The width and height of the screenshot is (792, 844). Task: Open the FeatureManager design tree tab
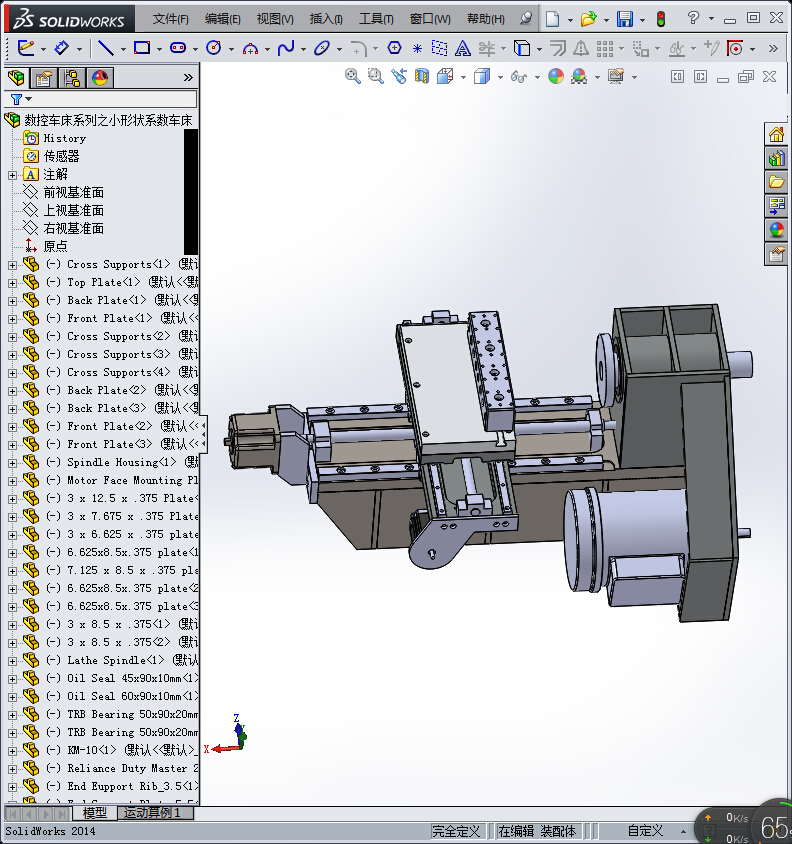(x=16, y=78)
